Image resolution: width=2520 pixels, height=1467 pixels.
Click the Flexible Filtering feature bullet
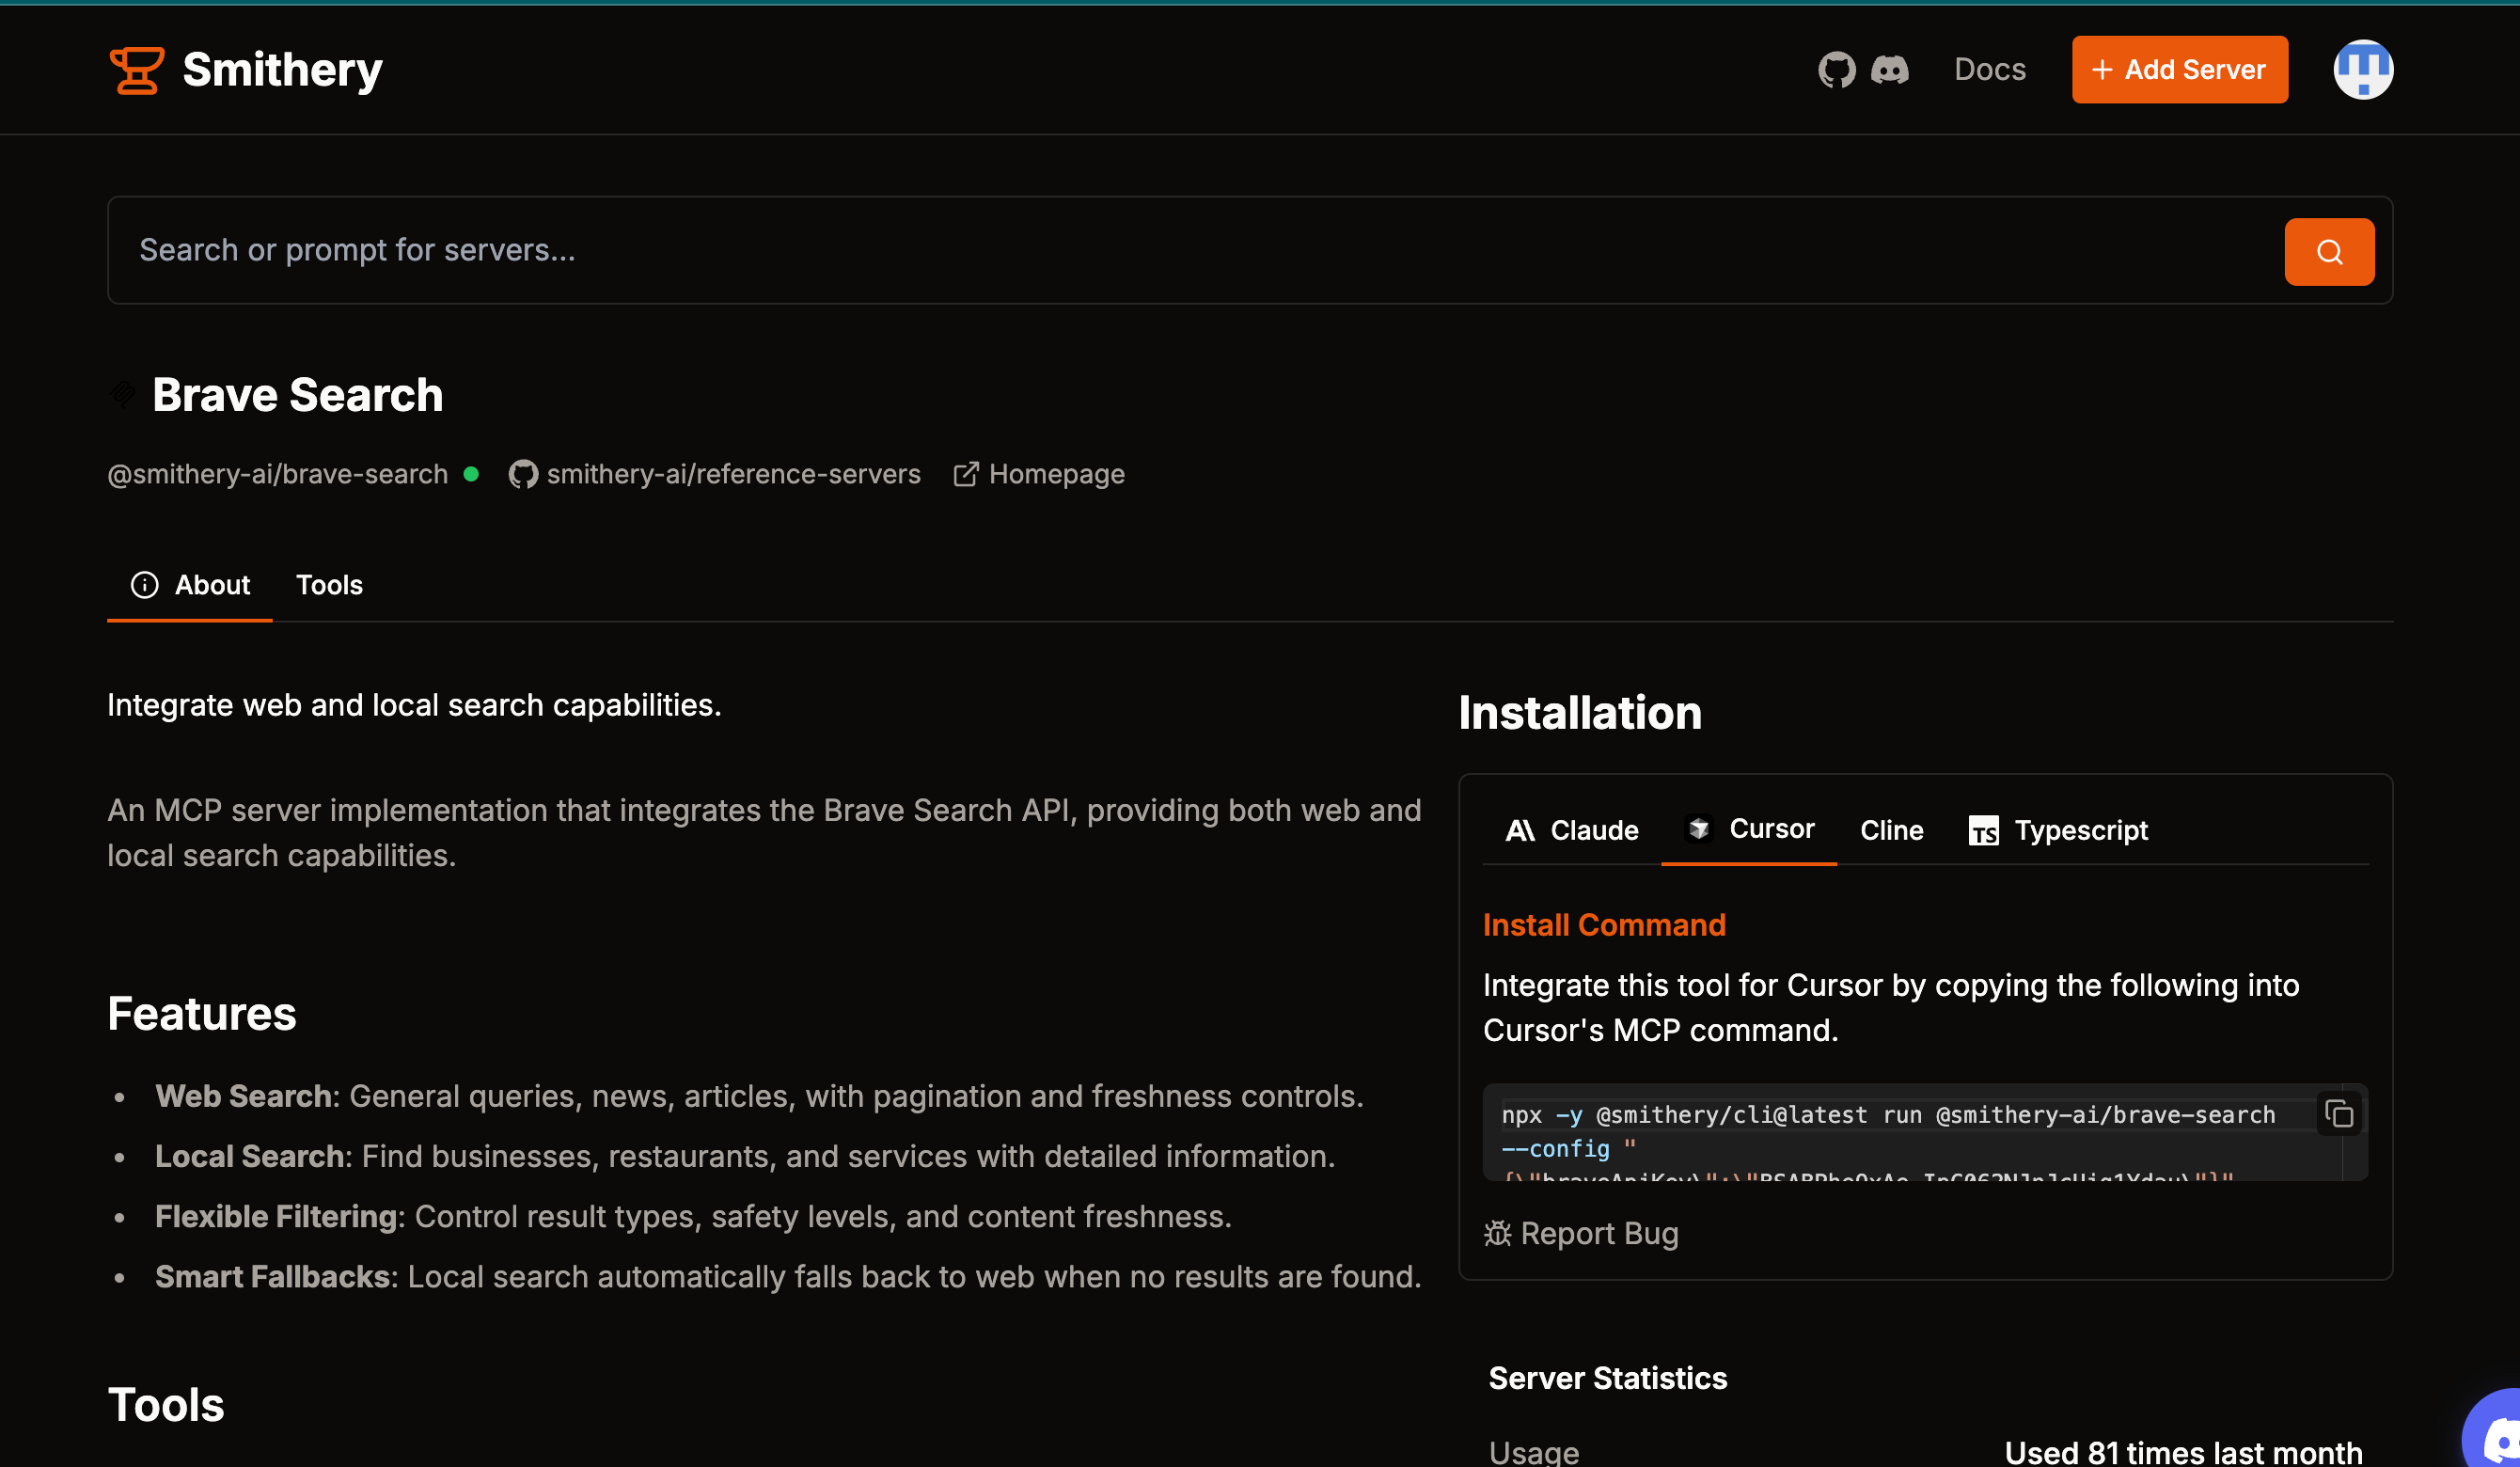coord(693,1216)
